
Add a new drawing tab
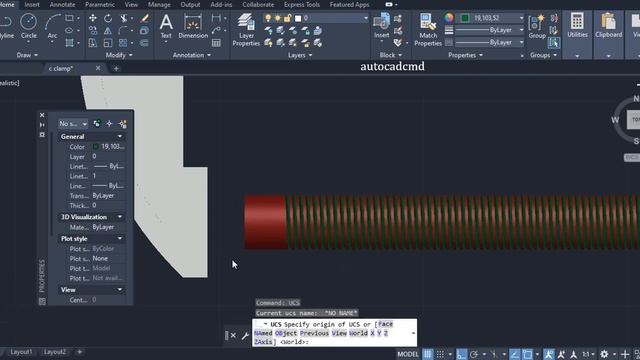point(116,69)
